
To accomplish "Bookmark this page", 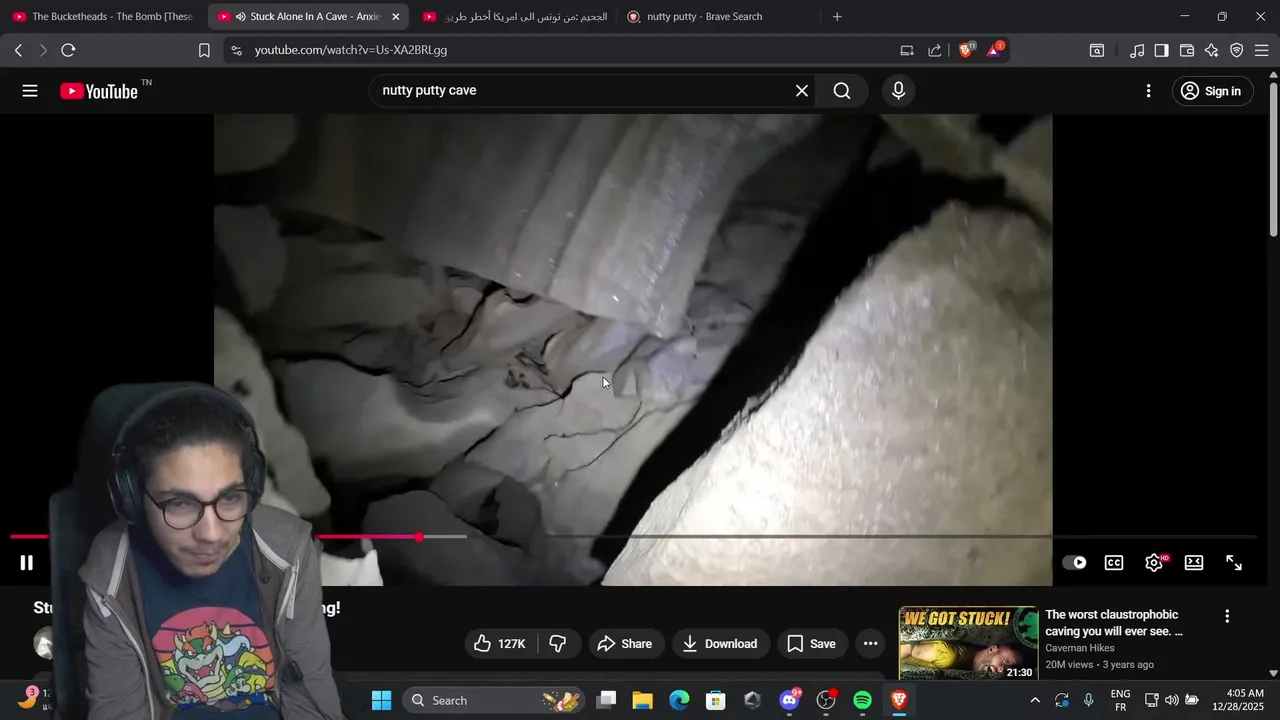I will coord(204,50).
